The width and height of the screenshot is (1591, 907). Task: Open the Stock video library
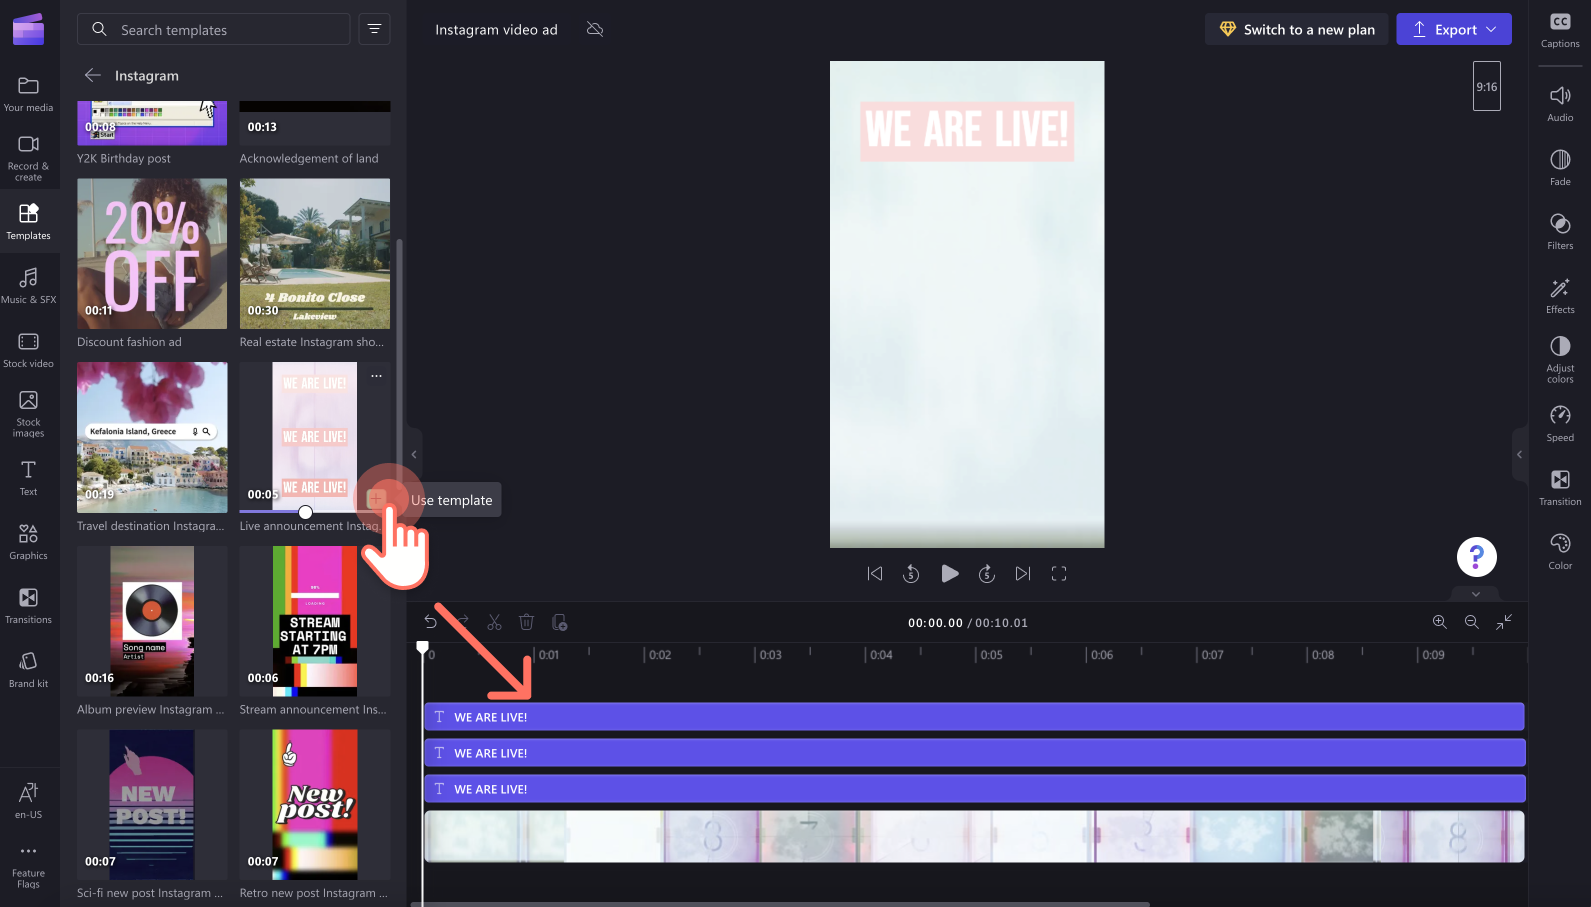pyautogui.click(x=28, y=350)
